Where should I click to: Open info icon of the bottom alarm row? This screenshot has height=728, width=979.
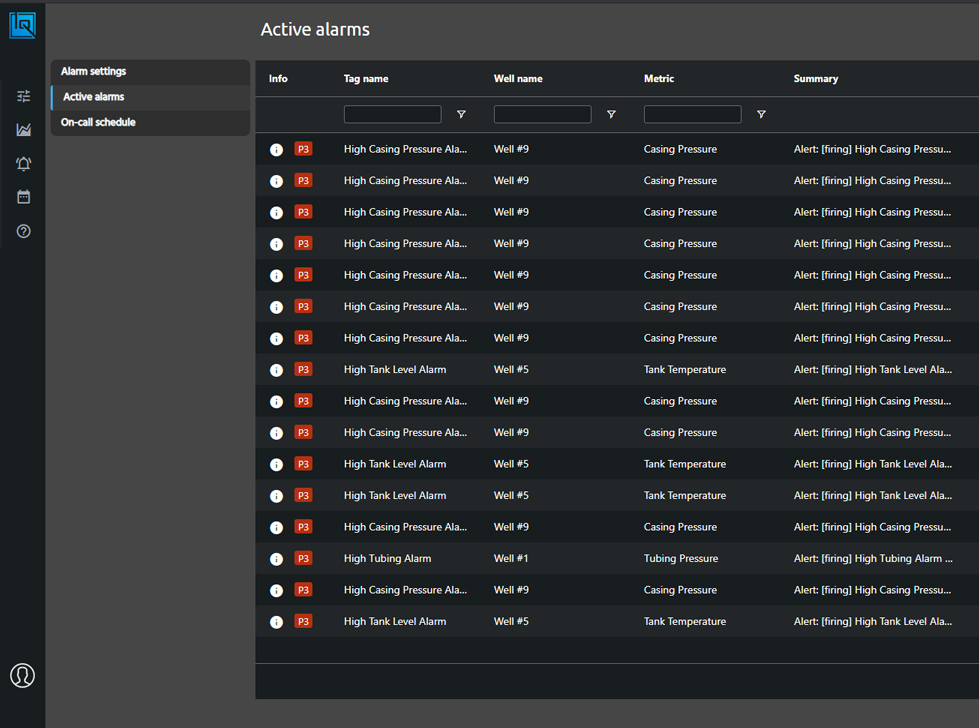pos(276,622)
